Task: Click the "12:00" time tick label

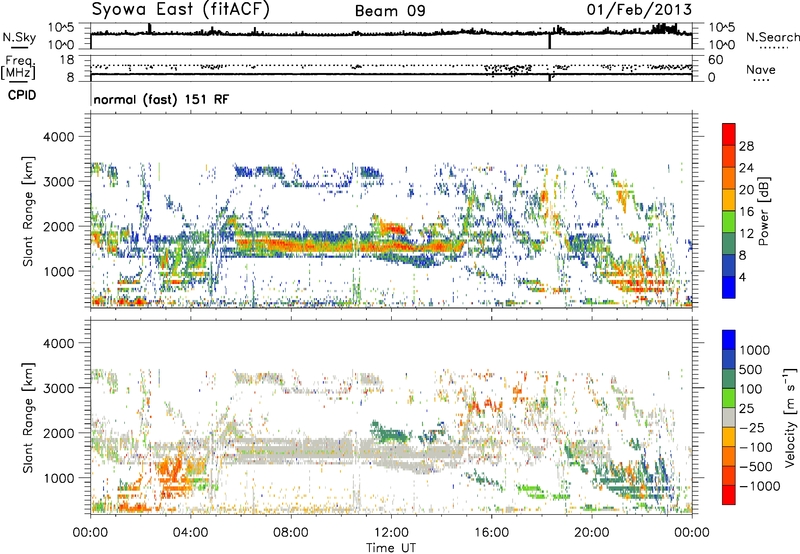Action: coord(391,533)
